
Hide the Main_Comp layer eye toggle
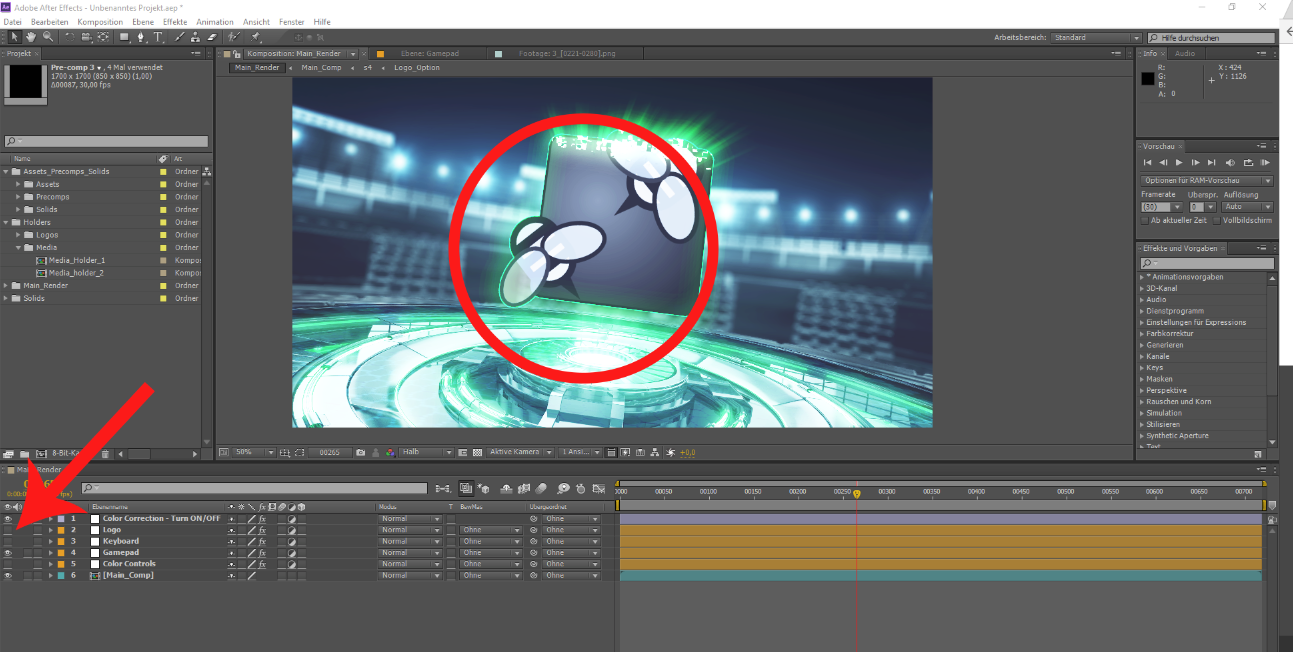[8, 575]
